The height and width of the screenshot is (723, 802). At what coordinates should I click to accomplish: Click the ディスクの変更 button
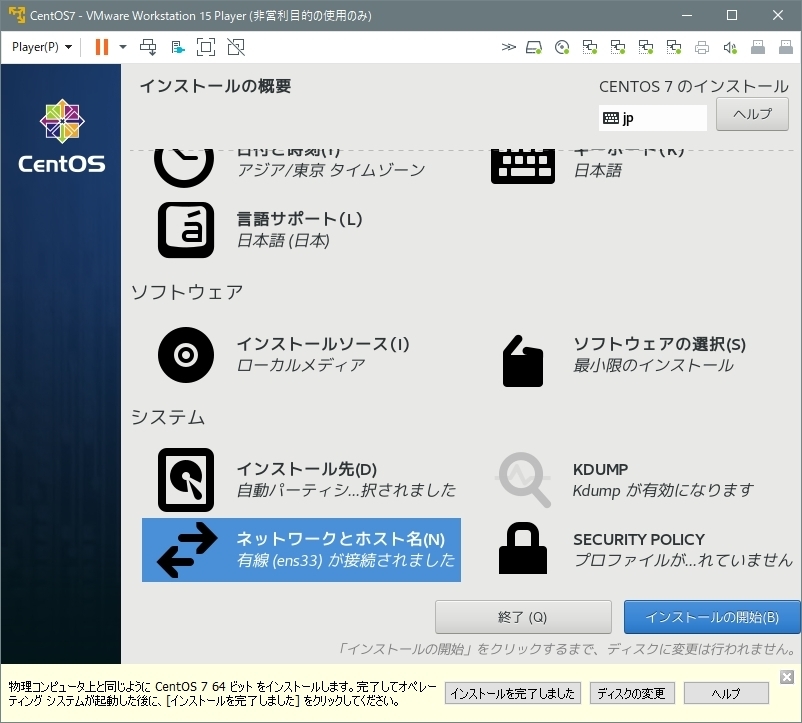632,693
